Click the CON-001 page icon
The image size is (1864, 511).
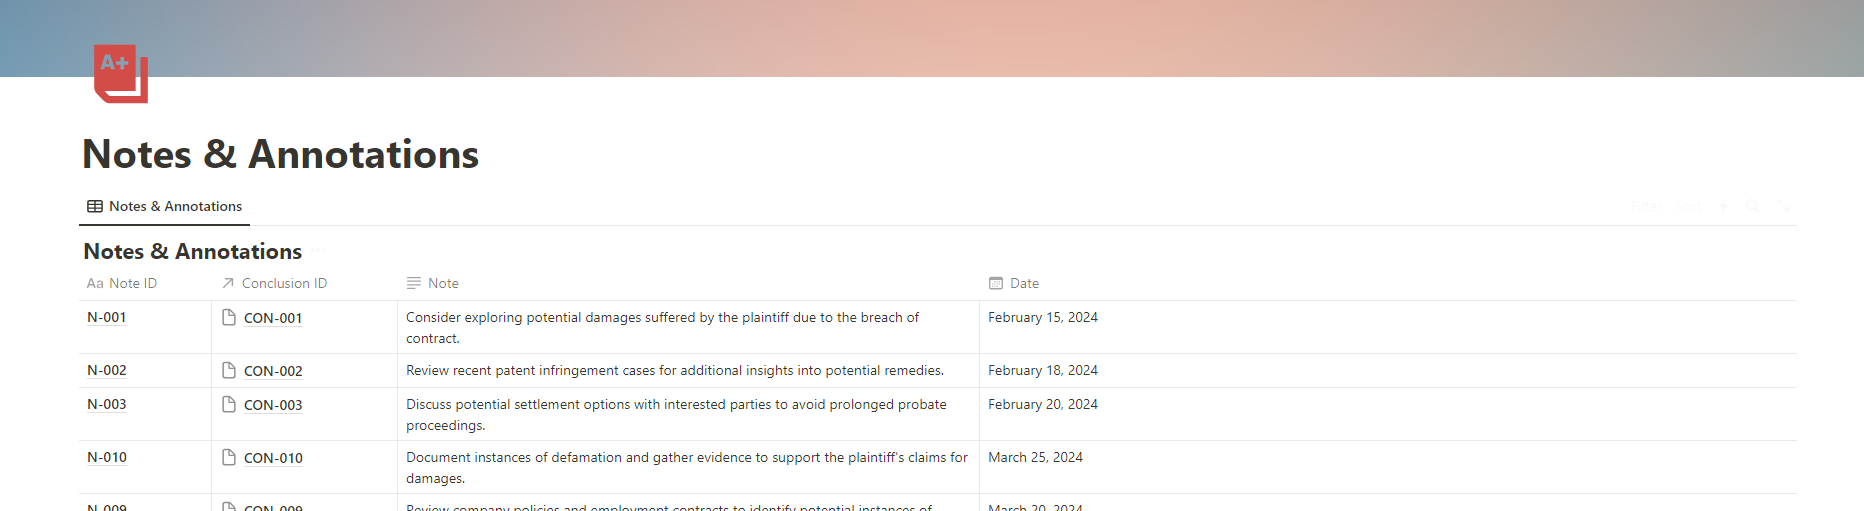click(x=229, y=317)
